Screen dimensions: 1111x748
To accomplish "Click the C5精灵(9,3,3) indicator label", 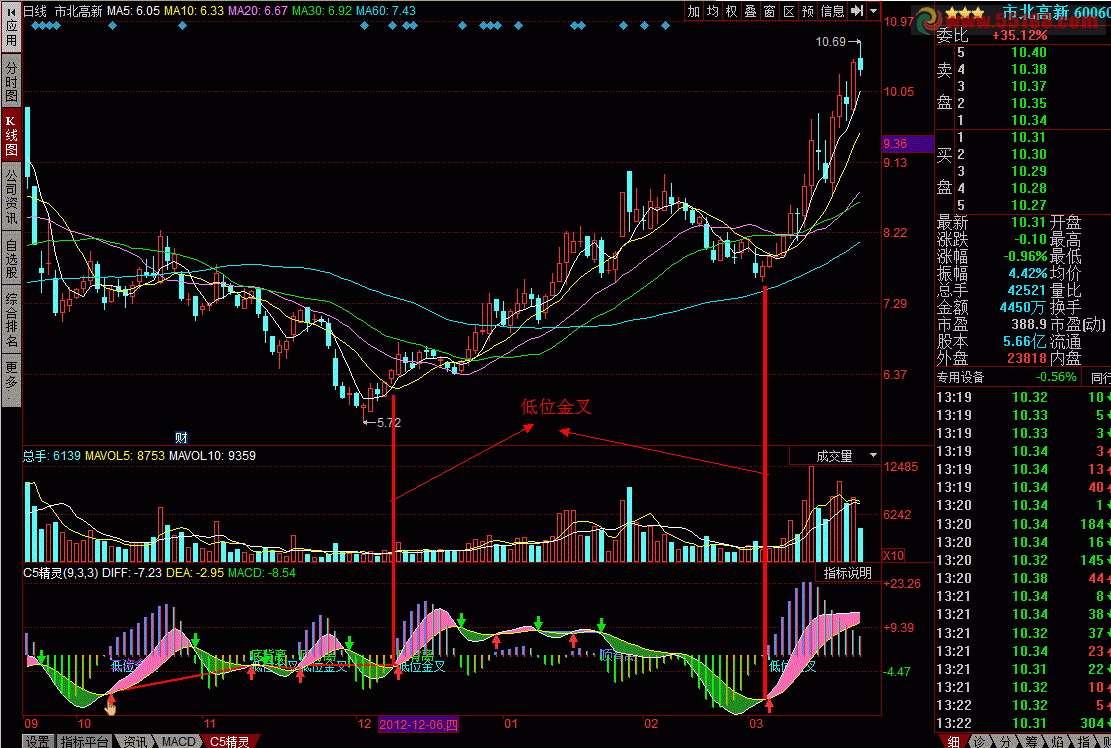I will 61,572.
